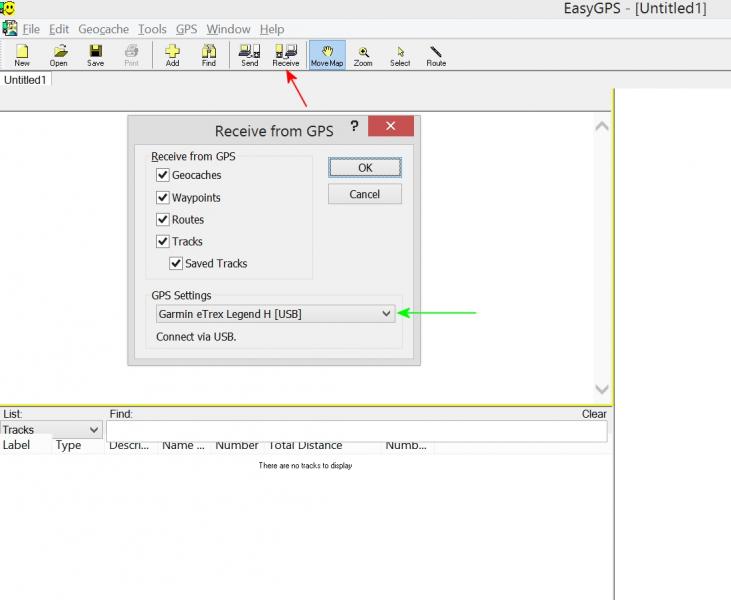Expand the Tracks list type dropdown
731x600 pixels.
coord(51,429)
